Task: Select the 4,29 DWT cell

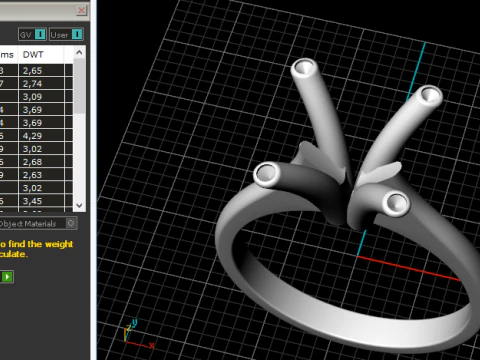Action: click(x=41, y=136)
